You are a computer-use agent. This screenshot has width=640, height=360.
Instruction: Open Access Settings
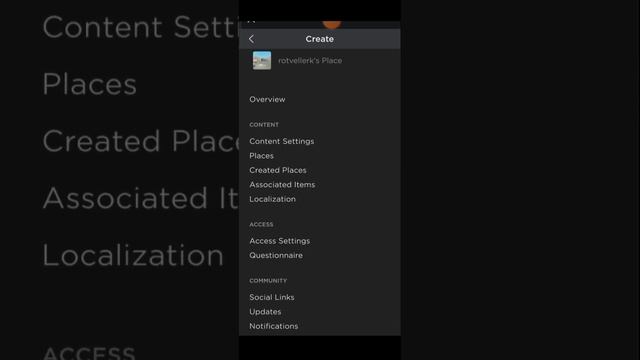(x=280, y=241)
